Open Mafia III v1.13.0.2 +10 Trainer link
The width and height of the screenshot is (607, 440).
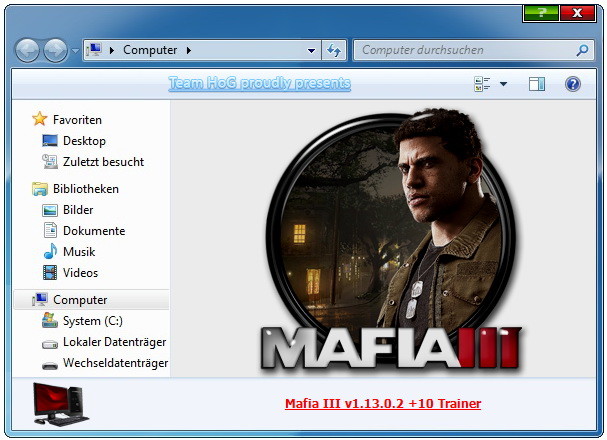(383, 404)
